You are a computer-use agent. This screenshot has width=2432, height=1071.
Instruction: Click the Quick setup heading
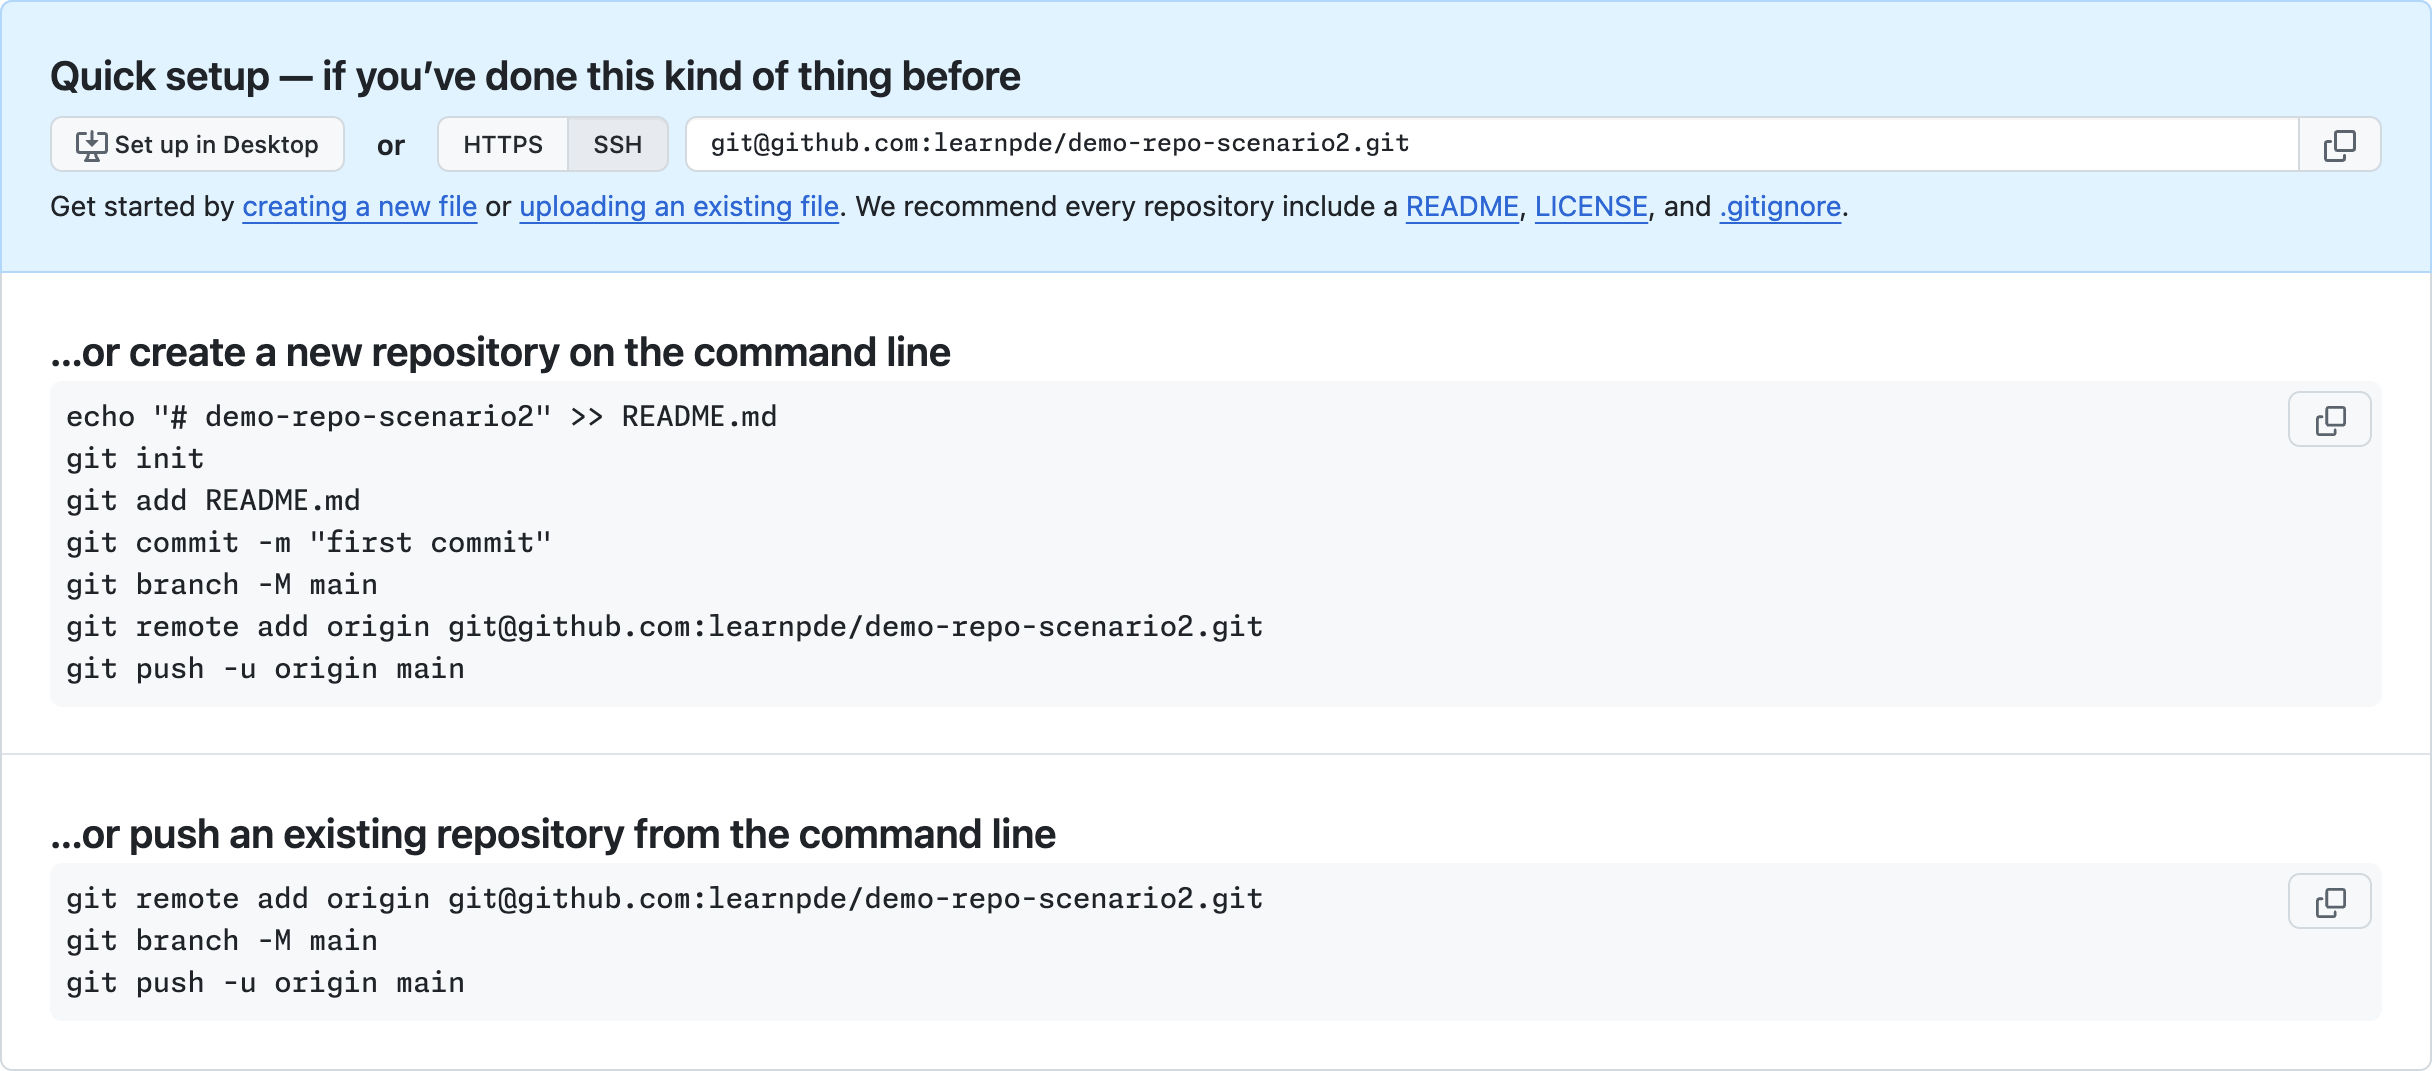[x=535, y=76]
